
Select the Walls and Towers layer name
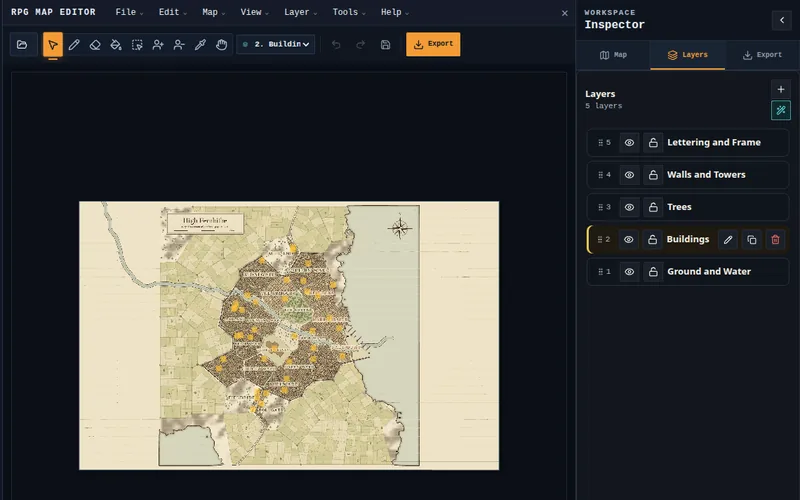[x=706, y=174]
